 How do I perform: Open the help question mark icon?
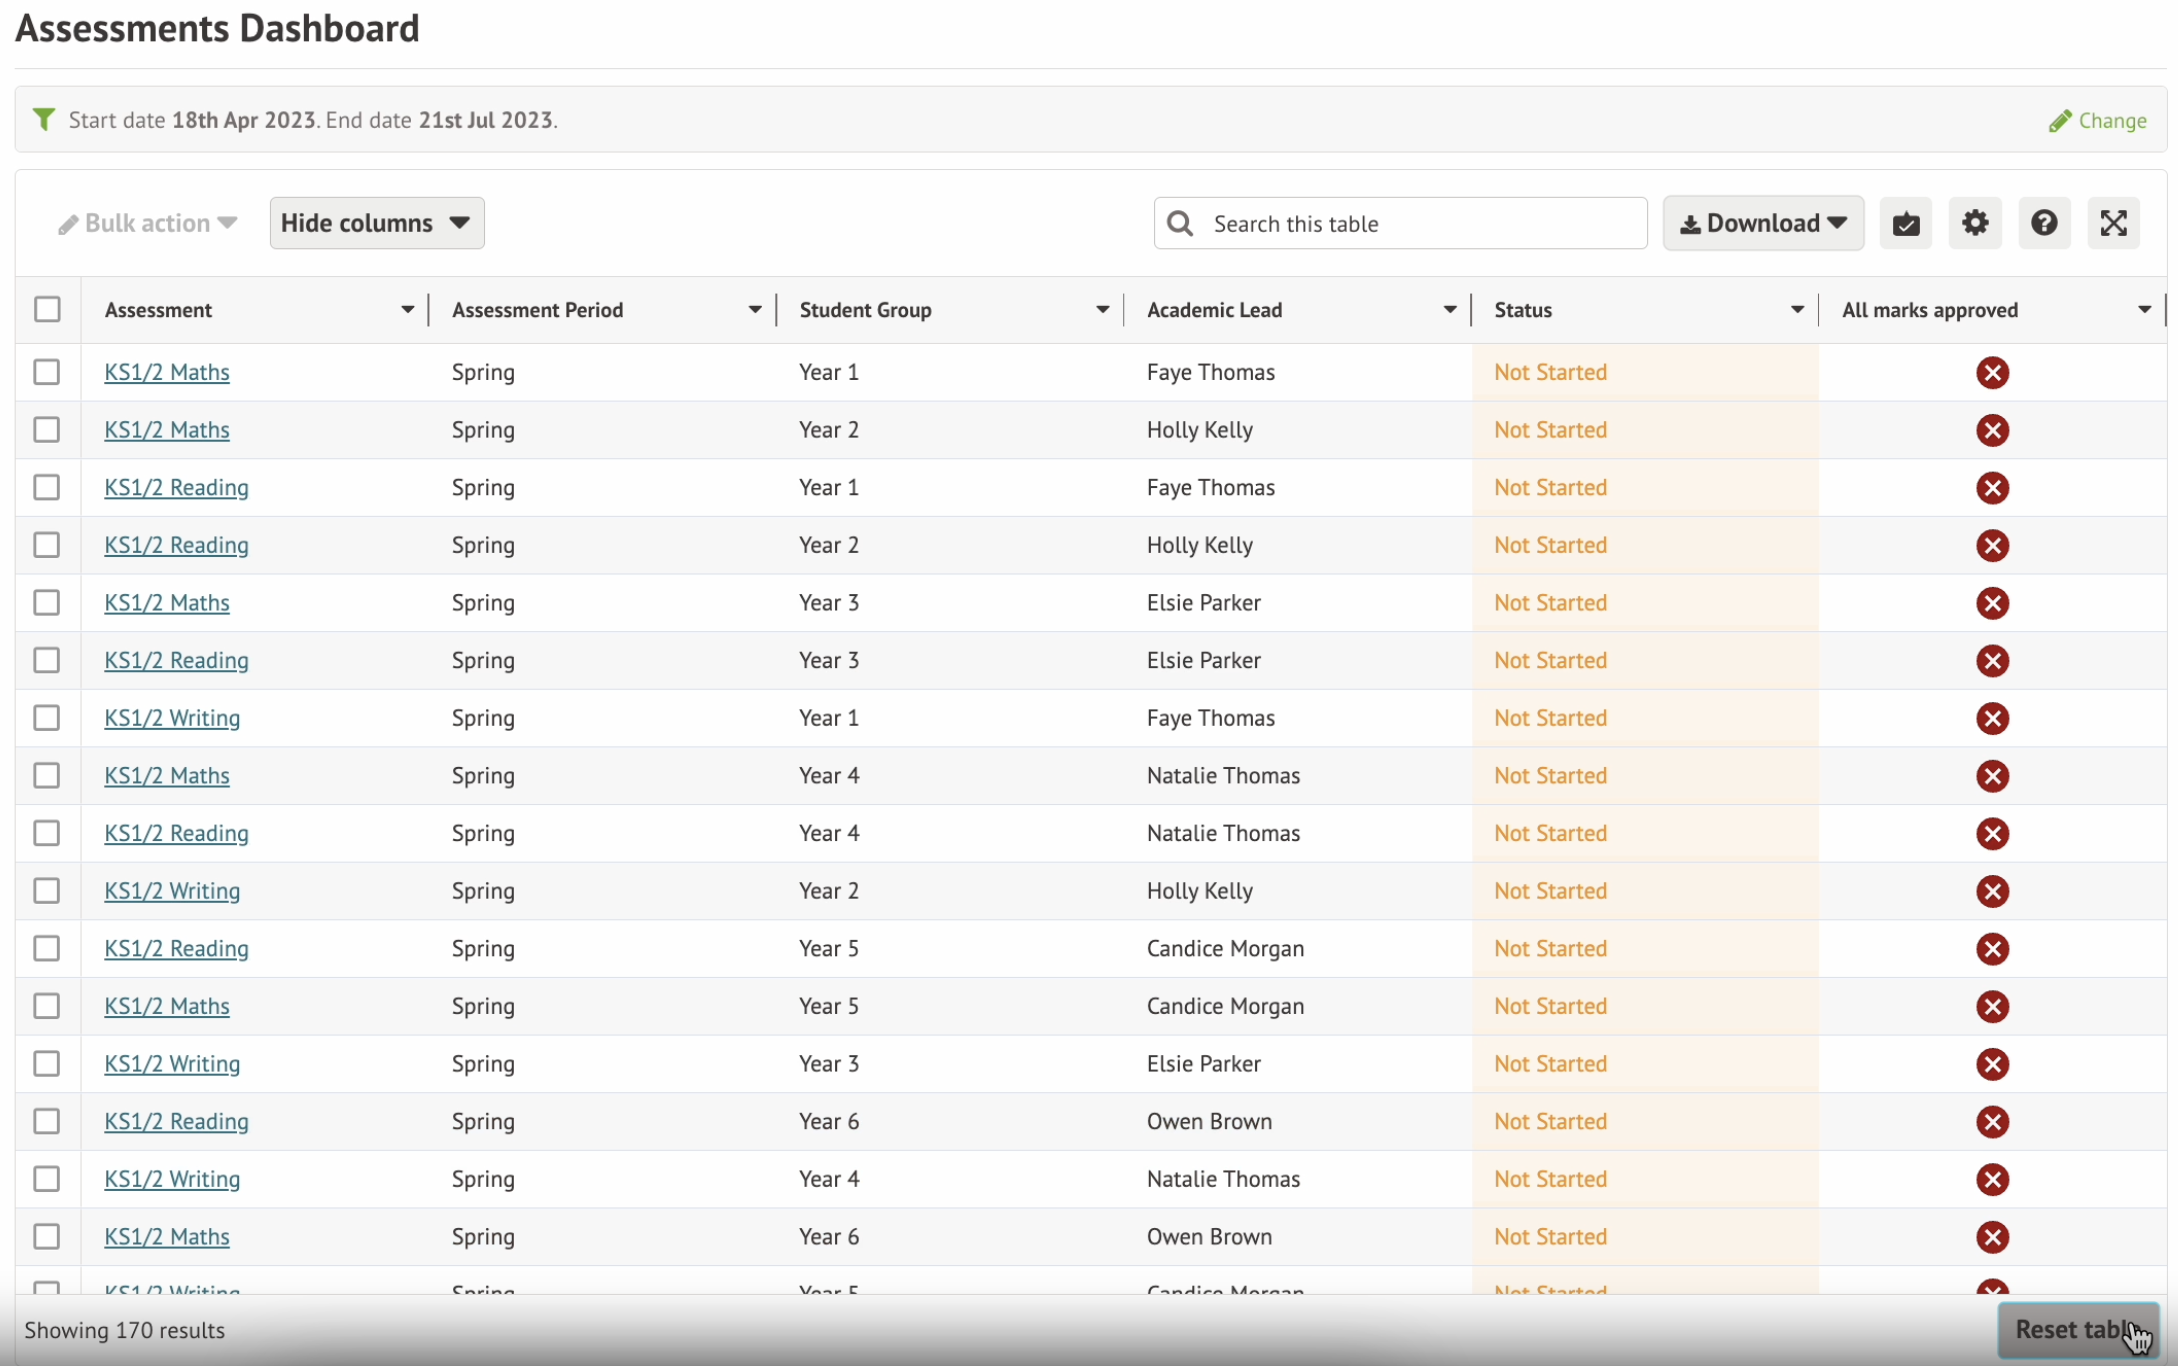2044,223
